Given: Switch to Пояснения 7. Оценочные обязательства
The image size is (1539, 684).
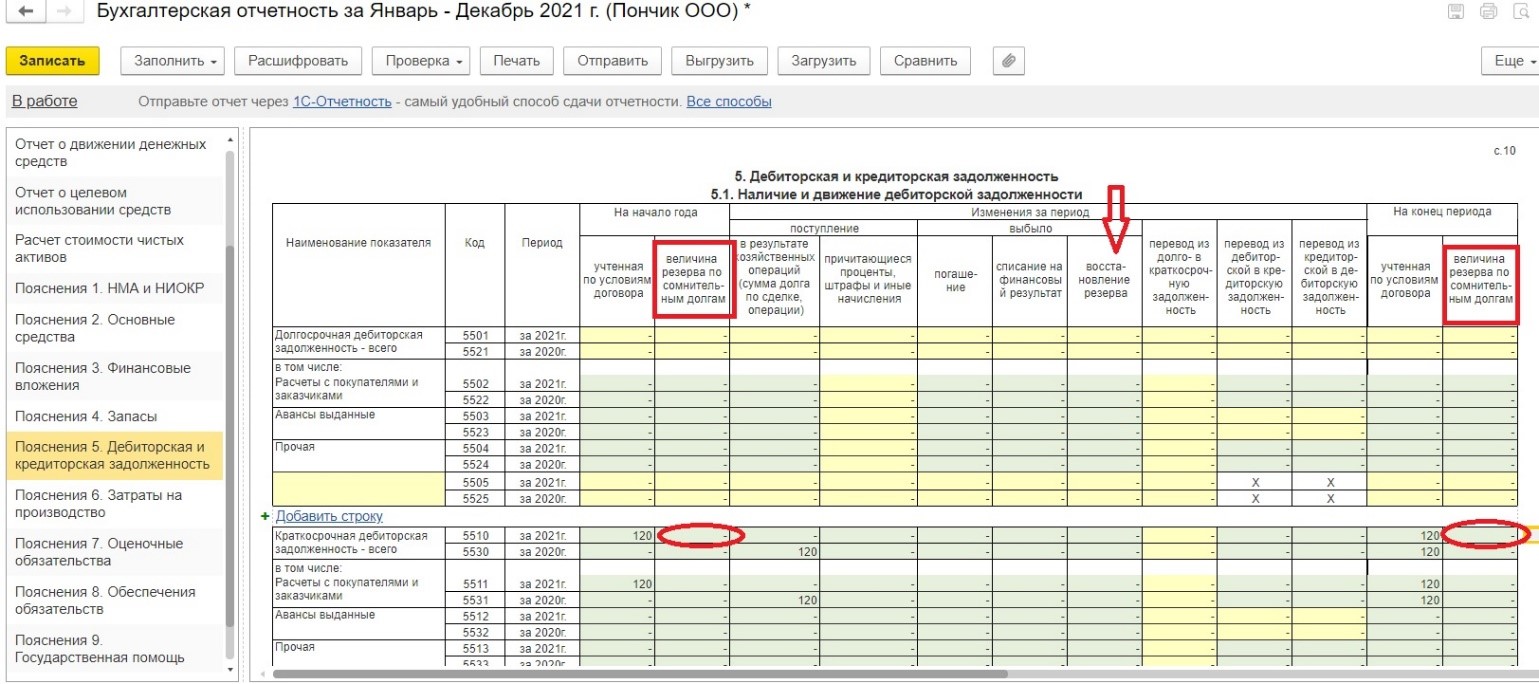Looking at the screenshot, I should (x=115, y=552).
